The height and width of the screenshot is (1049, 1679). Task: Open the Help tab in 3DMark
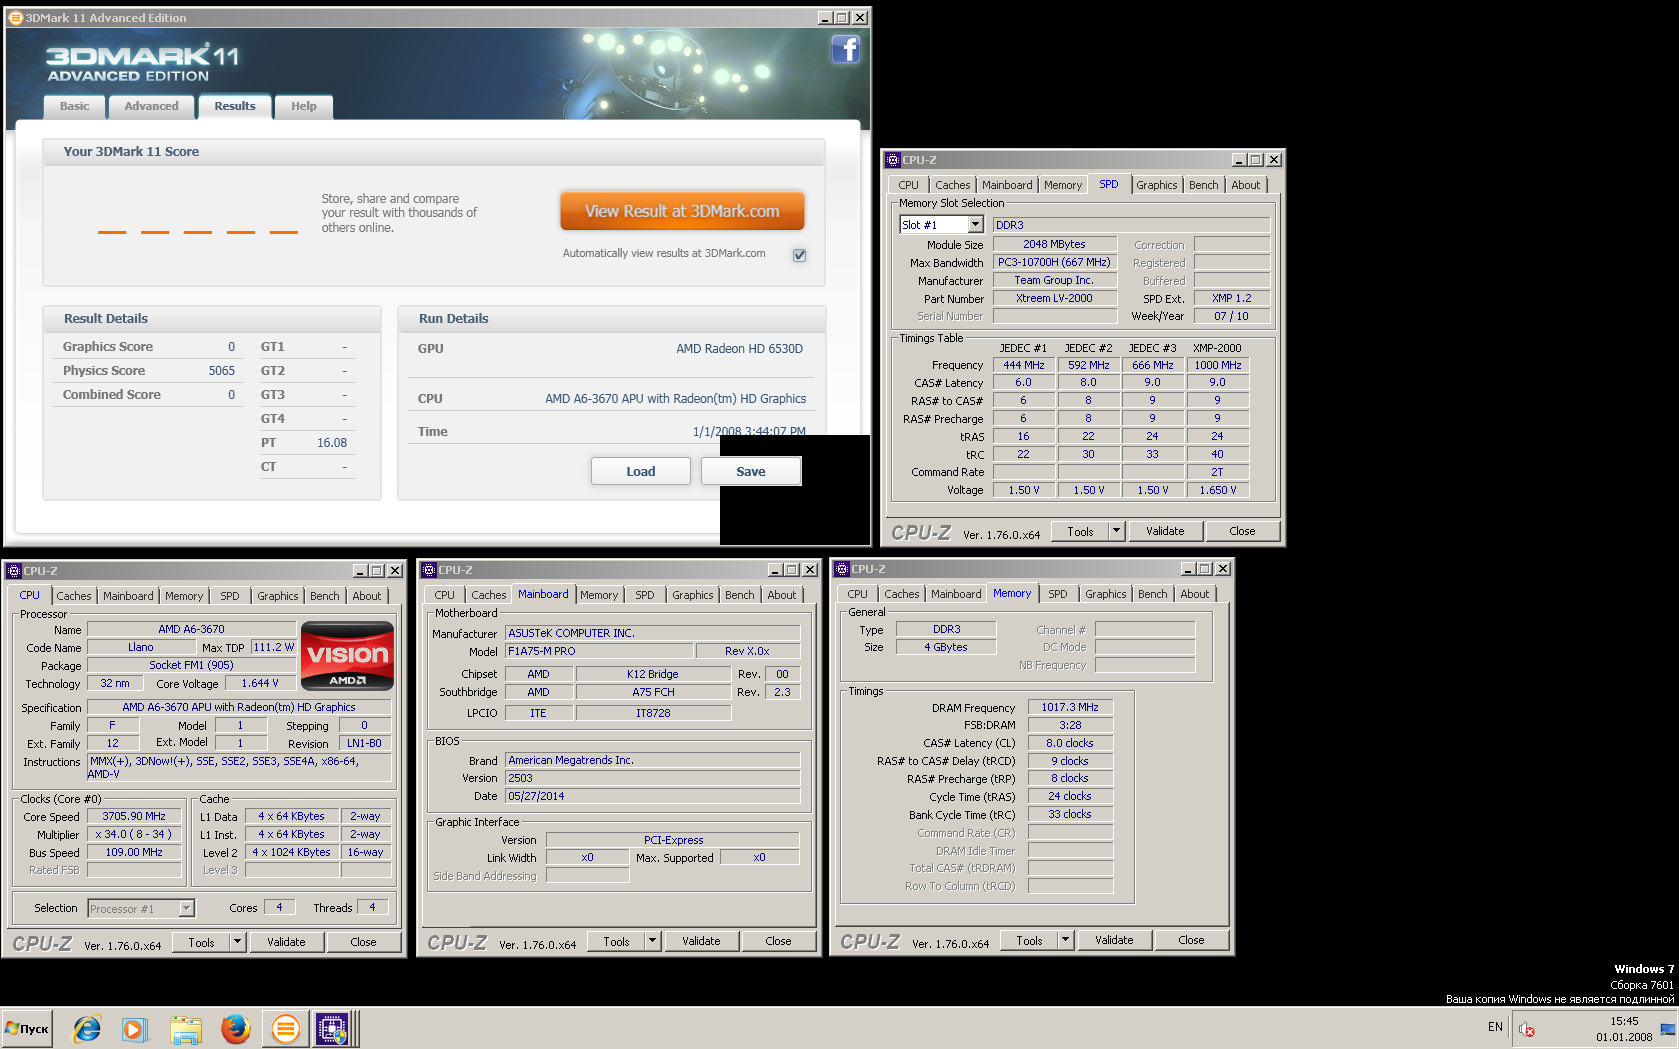(x=304, y=106)
